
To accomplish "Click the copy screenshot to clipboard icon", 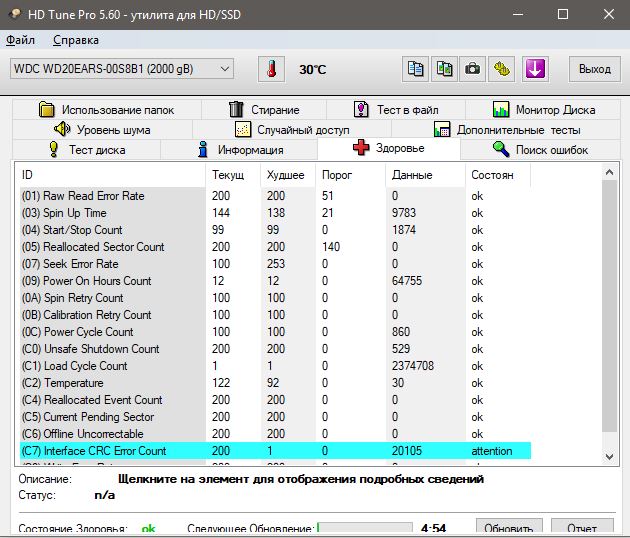I will click(444, 69).
